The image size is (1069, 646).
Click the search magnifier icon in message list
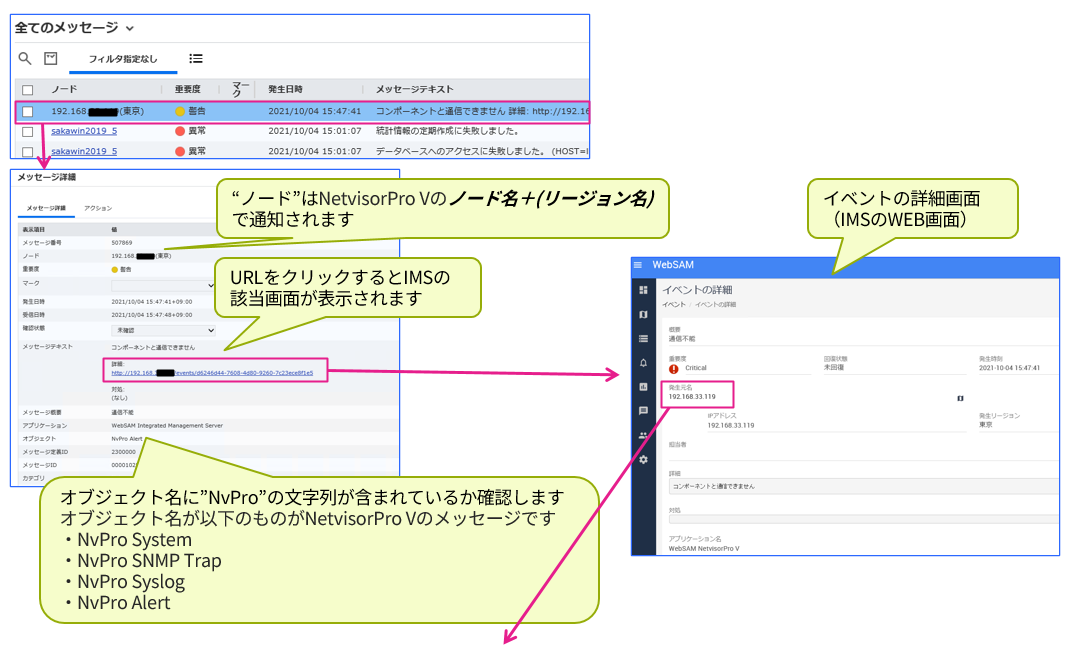[25, 59]
